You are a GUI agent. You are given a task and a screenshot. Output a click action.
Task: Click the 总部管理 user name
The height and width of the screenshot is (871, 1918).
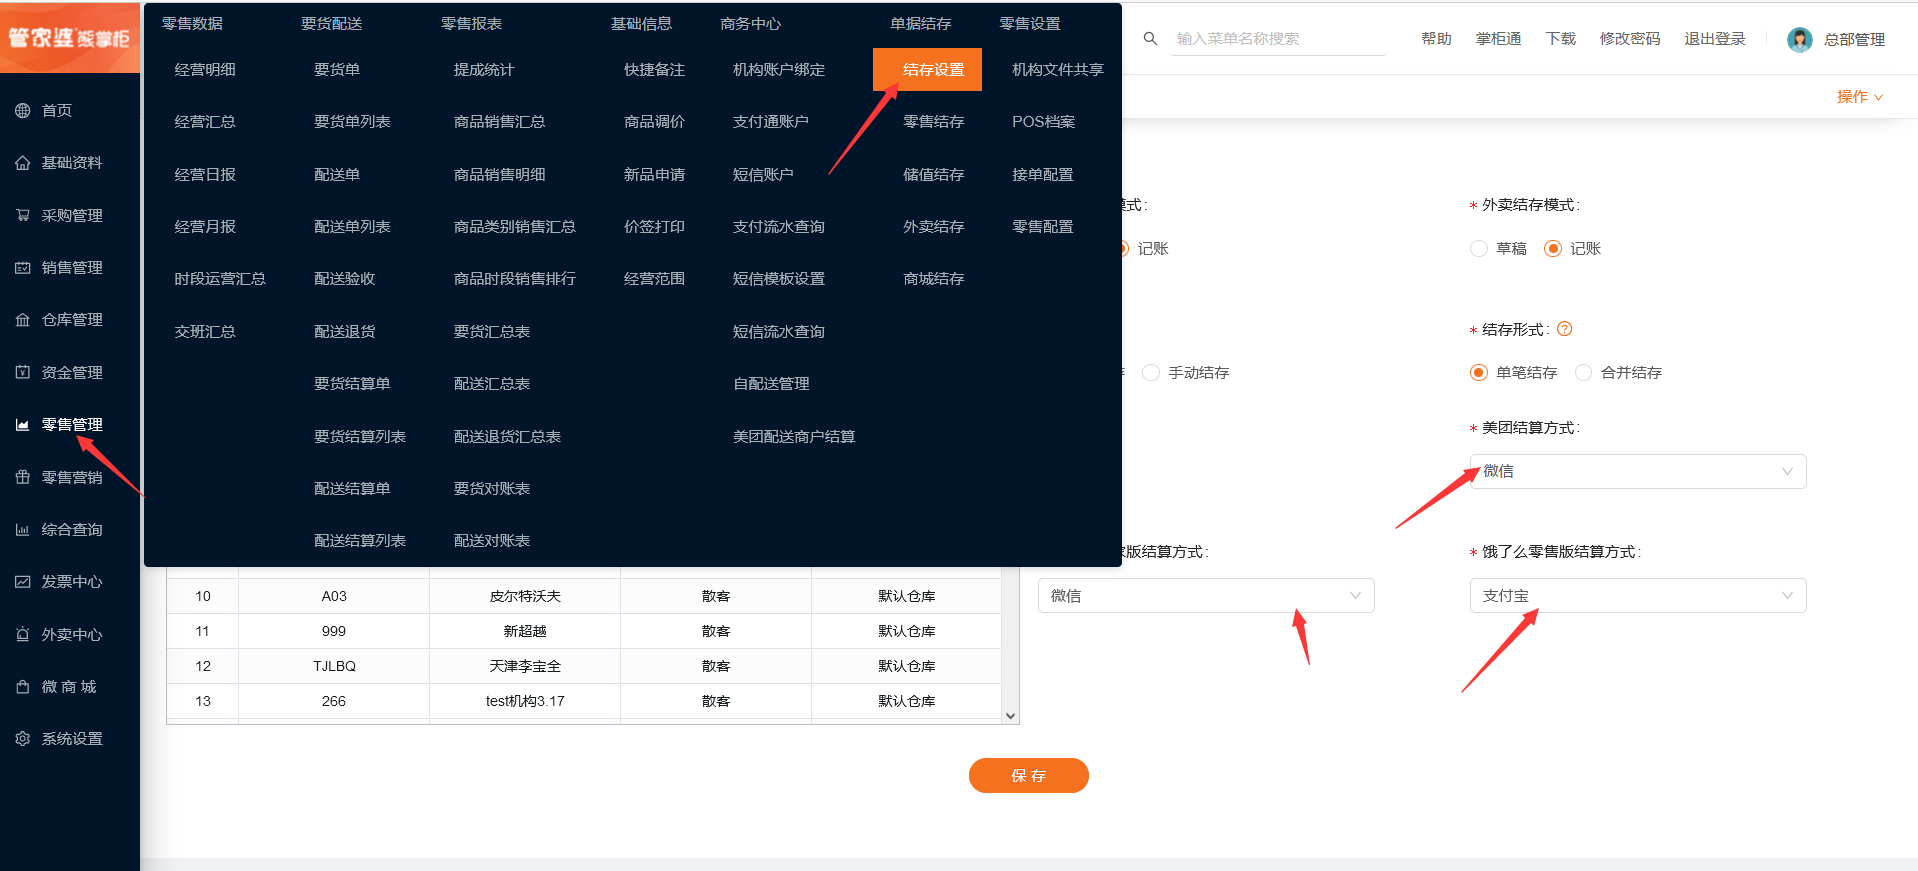(x=1854, y=40)
